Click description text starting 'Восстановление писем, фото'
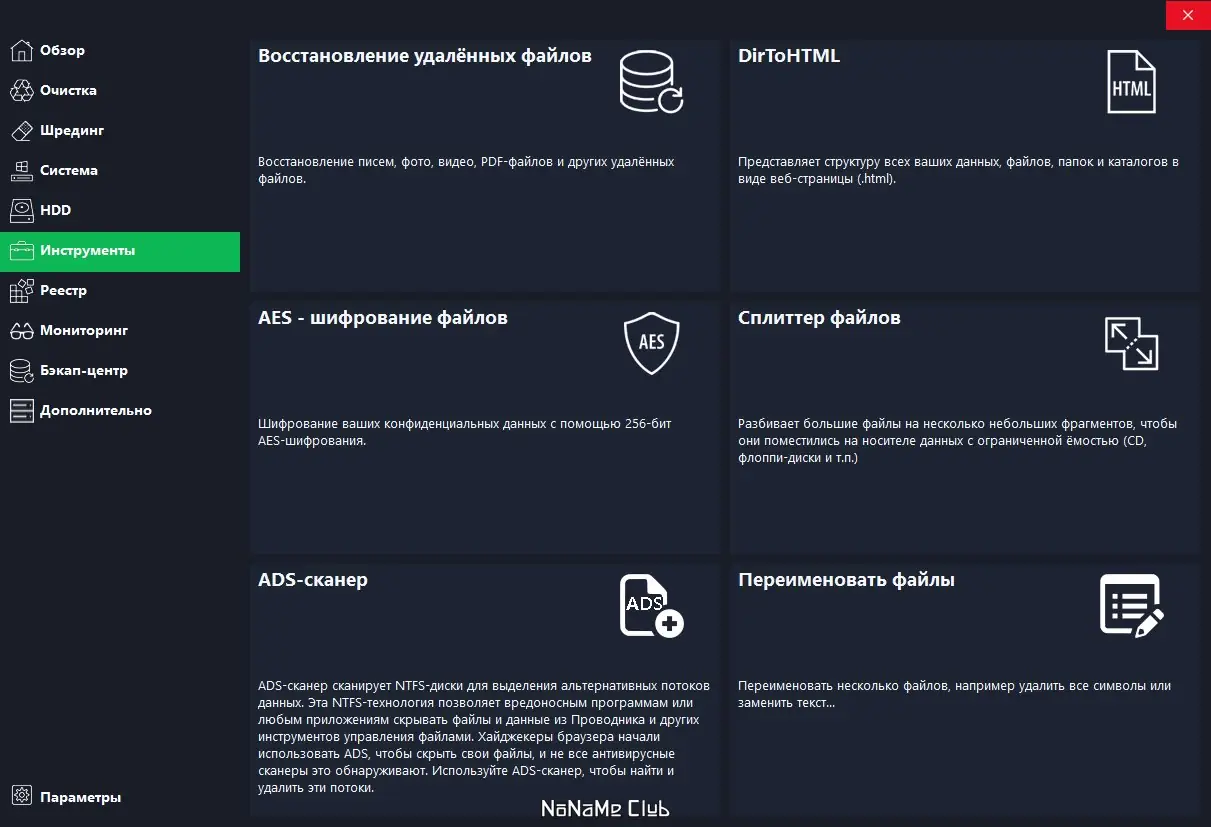1211x827 pixels. pyautogui.click(x=466, y=170)
